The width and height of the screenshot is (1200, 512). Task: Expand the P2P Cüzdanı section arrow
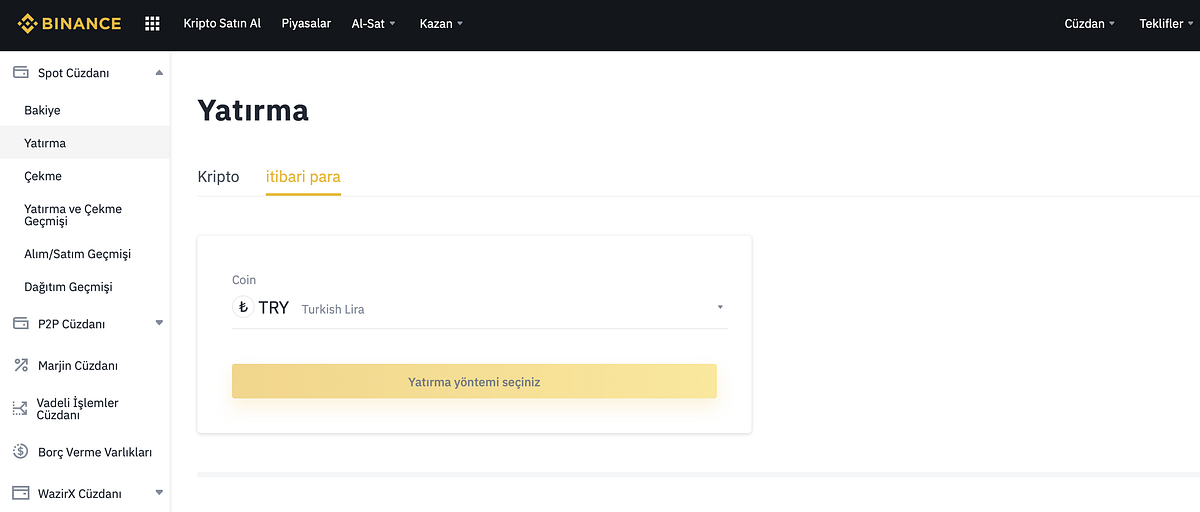coord(159,323)
